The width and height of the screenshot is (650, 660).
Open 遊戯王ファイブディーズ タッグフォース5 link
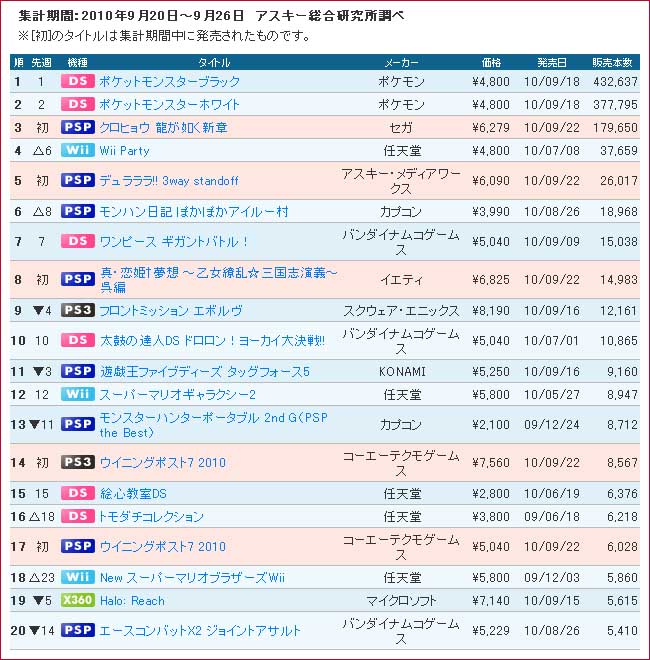tap(205, 372)
